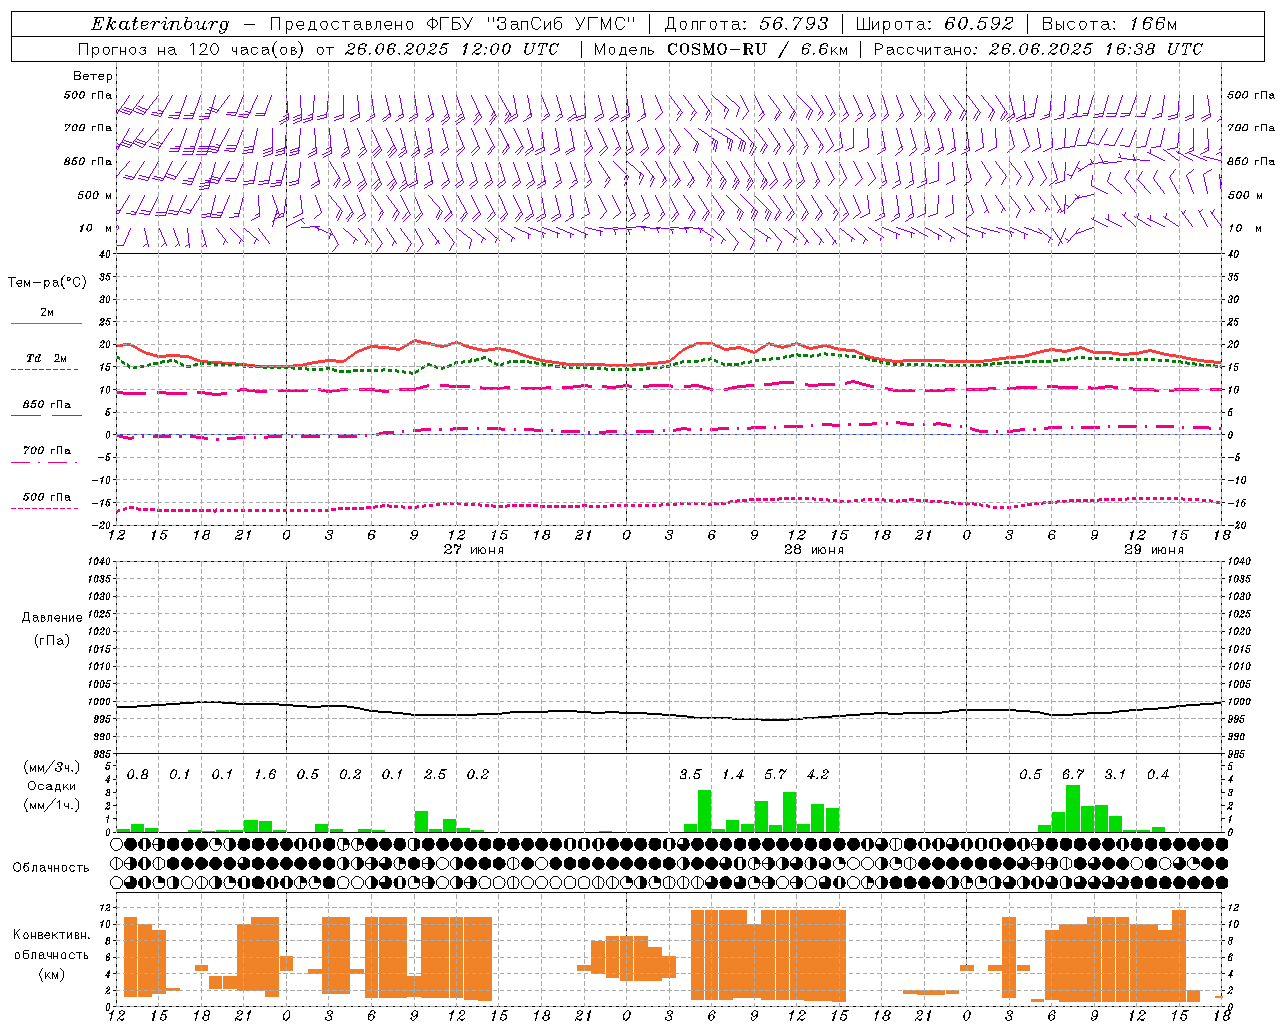Viewport: 1280px width, 1024px height.
Task: Click the 'Широта: 60.592' value
Action: pyautogui.click(x=934, y=24)
